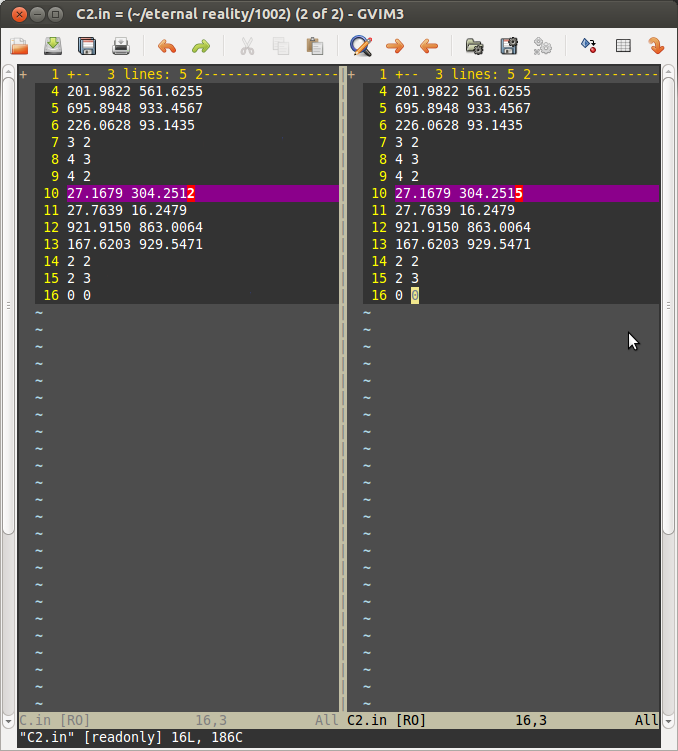
Task: Click the Open file toolbar icon
Action: click(x=19, y=46)
